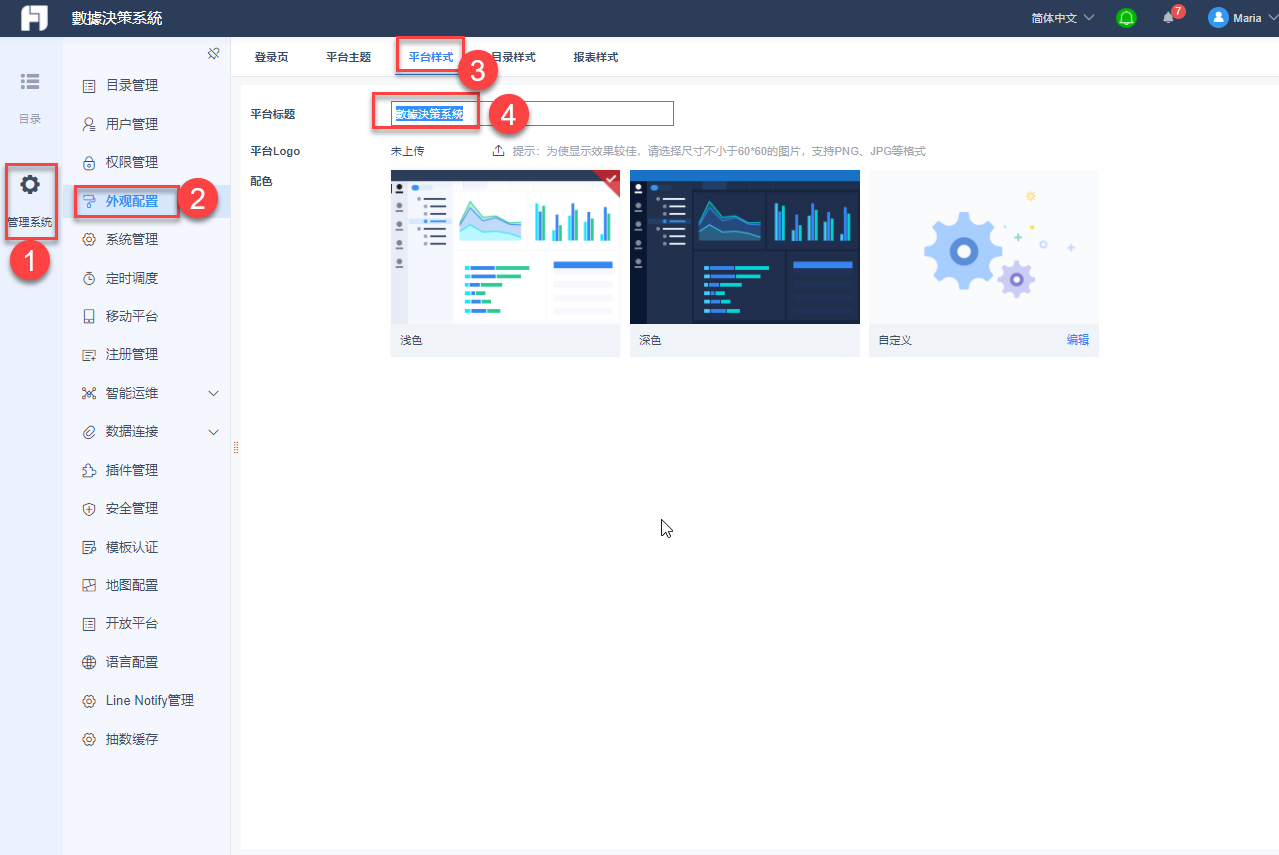The image size is (1279, 855).
Task: Click the 注册管理 icon
Action: coord(88,355)
